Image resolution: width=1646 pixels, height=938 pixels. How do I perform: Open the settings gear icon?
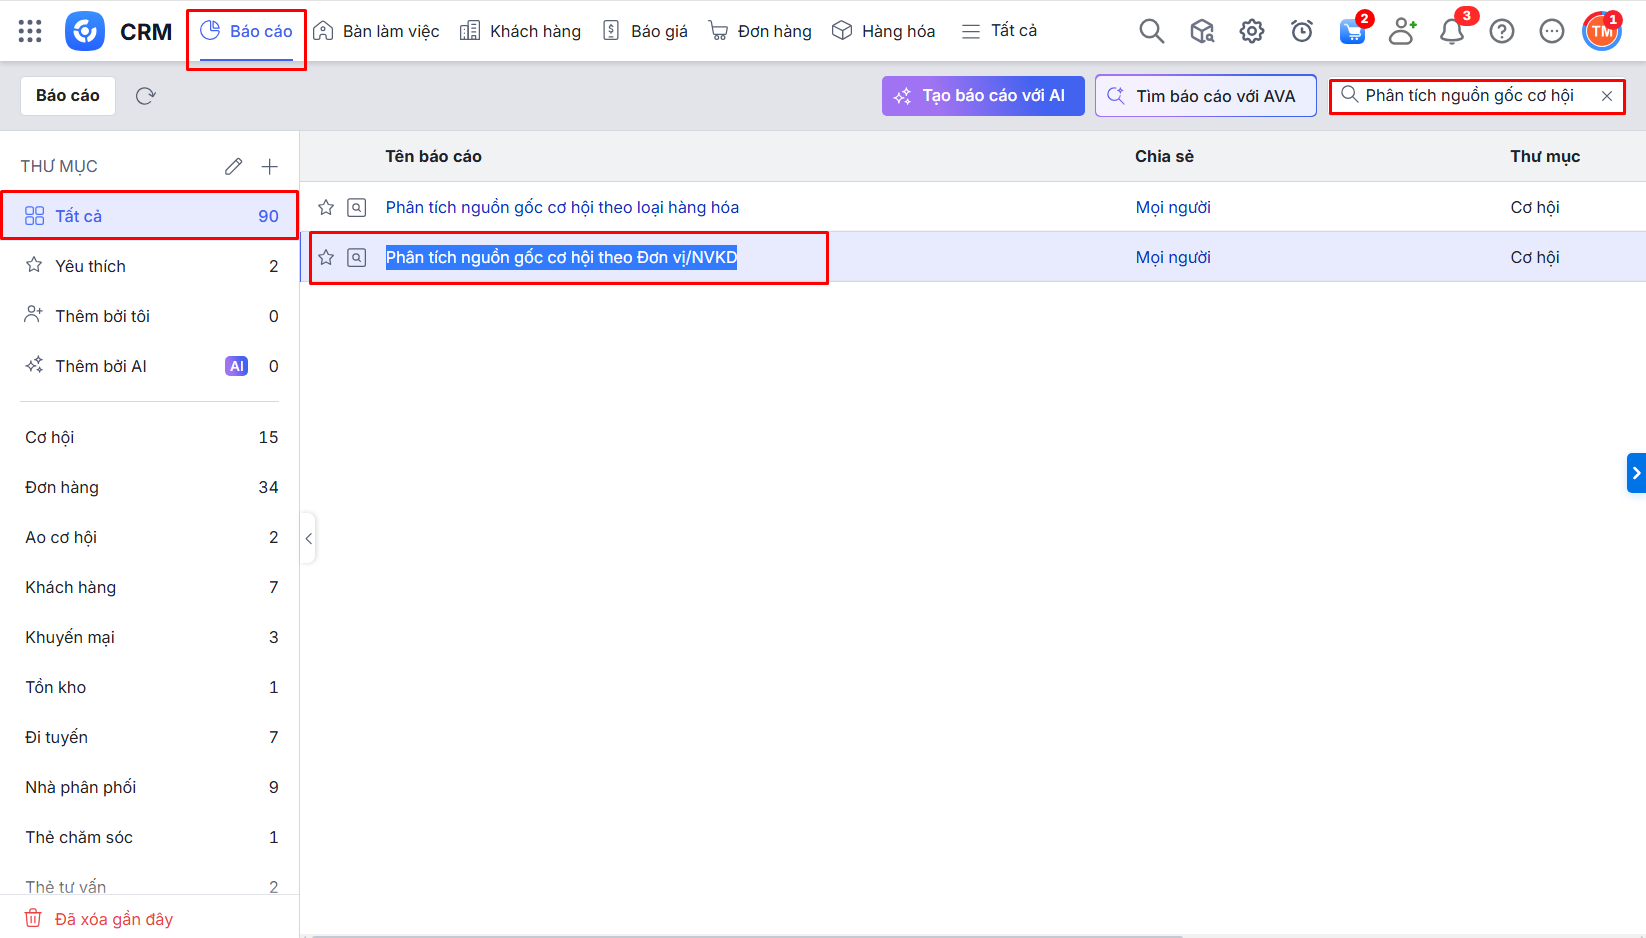point(1251,32)
